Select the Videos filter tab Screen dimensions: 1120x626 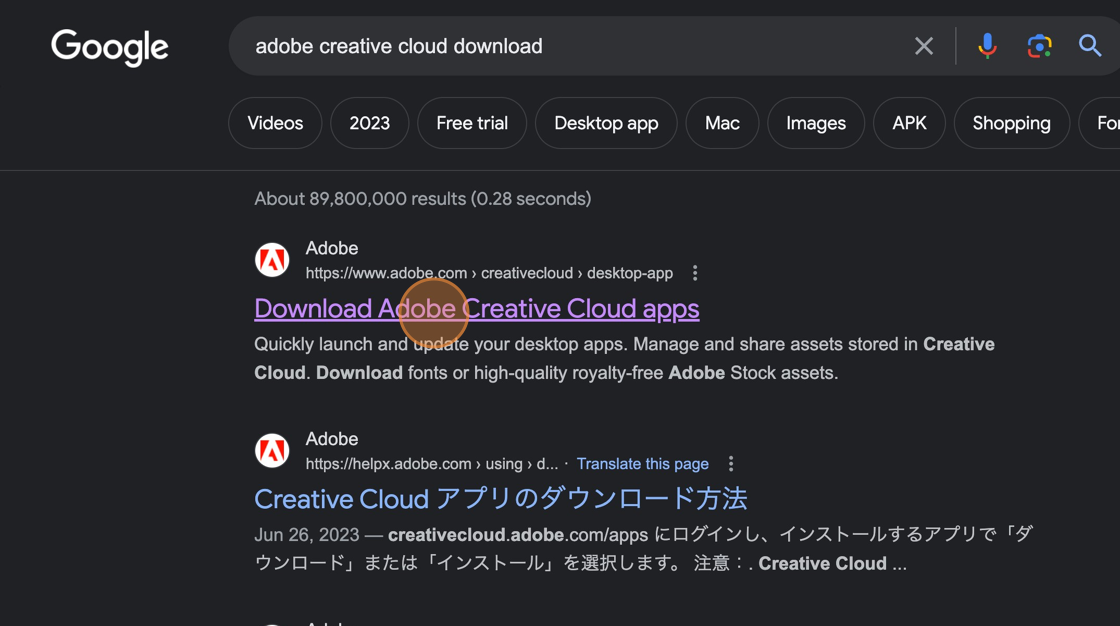point(274,123)
